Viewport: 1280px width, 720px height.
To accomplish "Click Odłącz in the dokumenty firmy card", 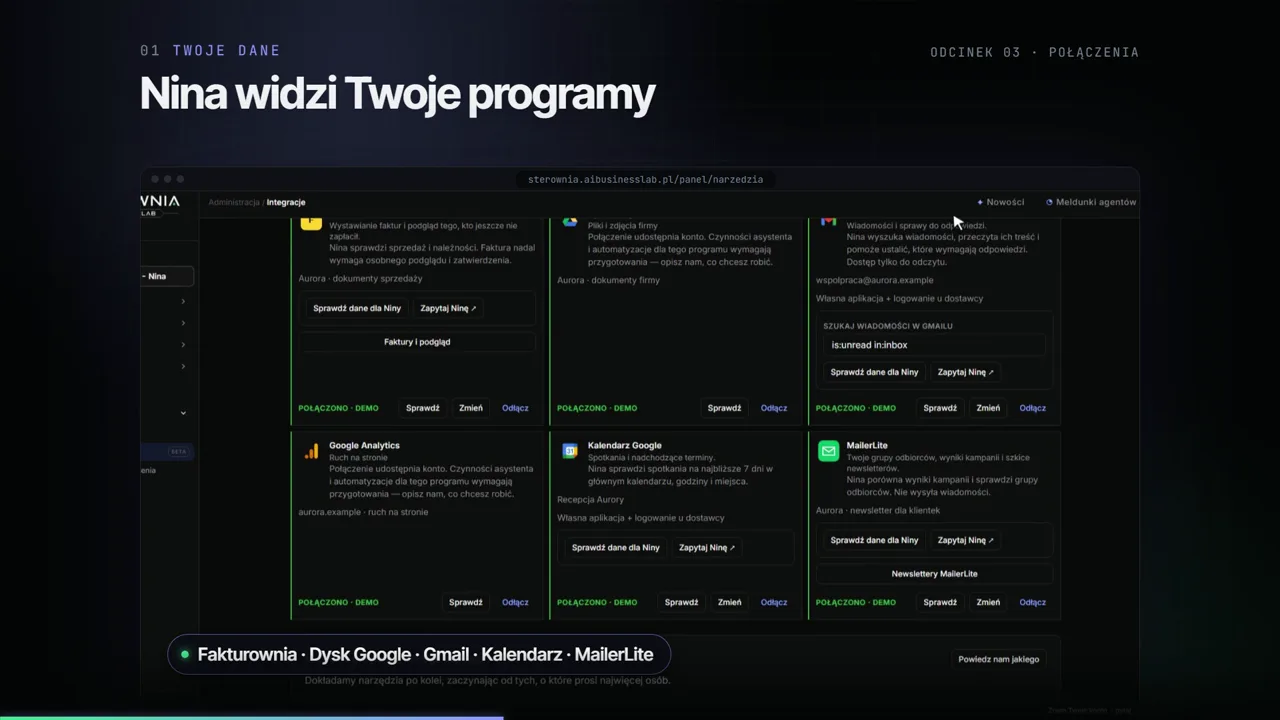I will click(x=774, y=408).
